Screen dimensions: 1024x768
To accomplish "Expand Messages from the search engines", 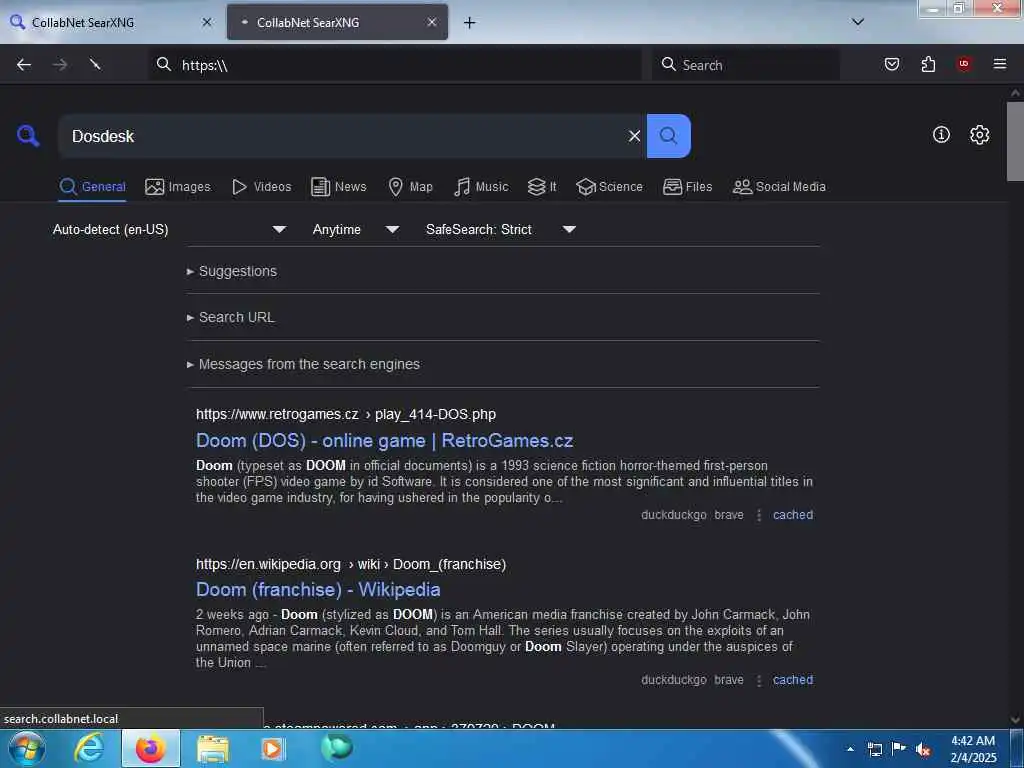I will (x=304, y=364).
